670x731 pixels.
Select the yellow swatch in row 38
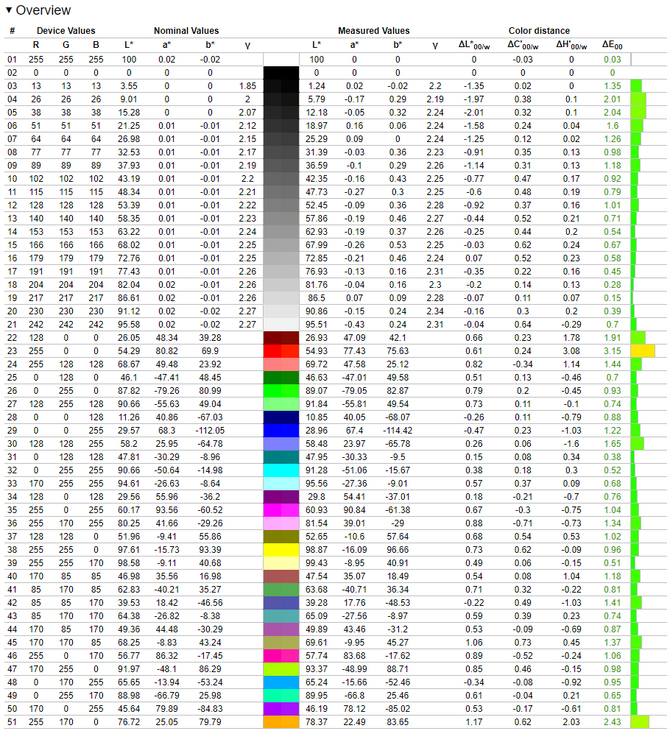(281, 550)
